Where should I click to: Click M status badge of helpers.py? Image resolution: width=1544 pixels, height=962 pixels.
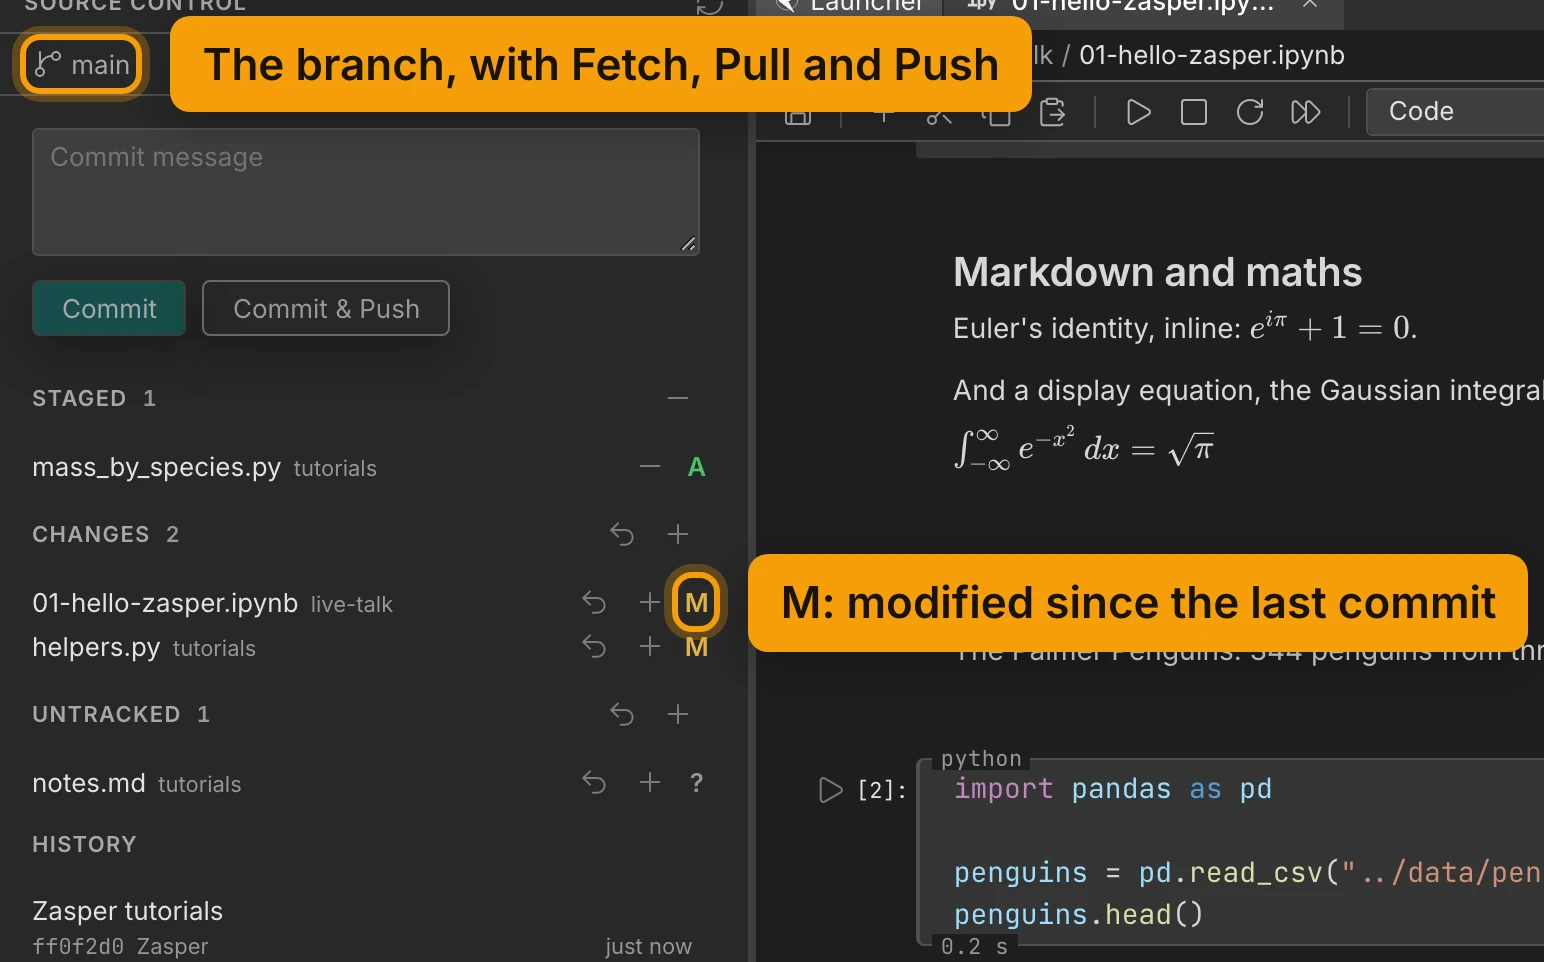coord(697,647)
